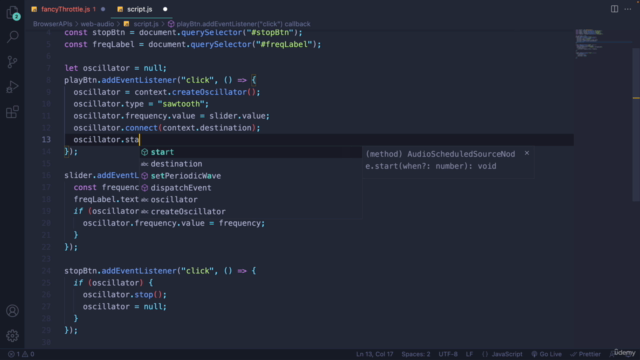Change encoding via UTF-8 indicator

[448, 354]
